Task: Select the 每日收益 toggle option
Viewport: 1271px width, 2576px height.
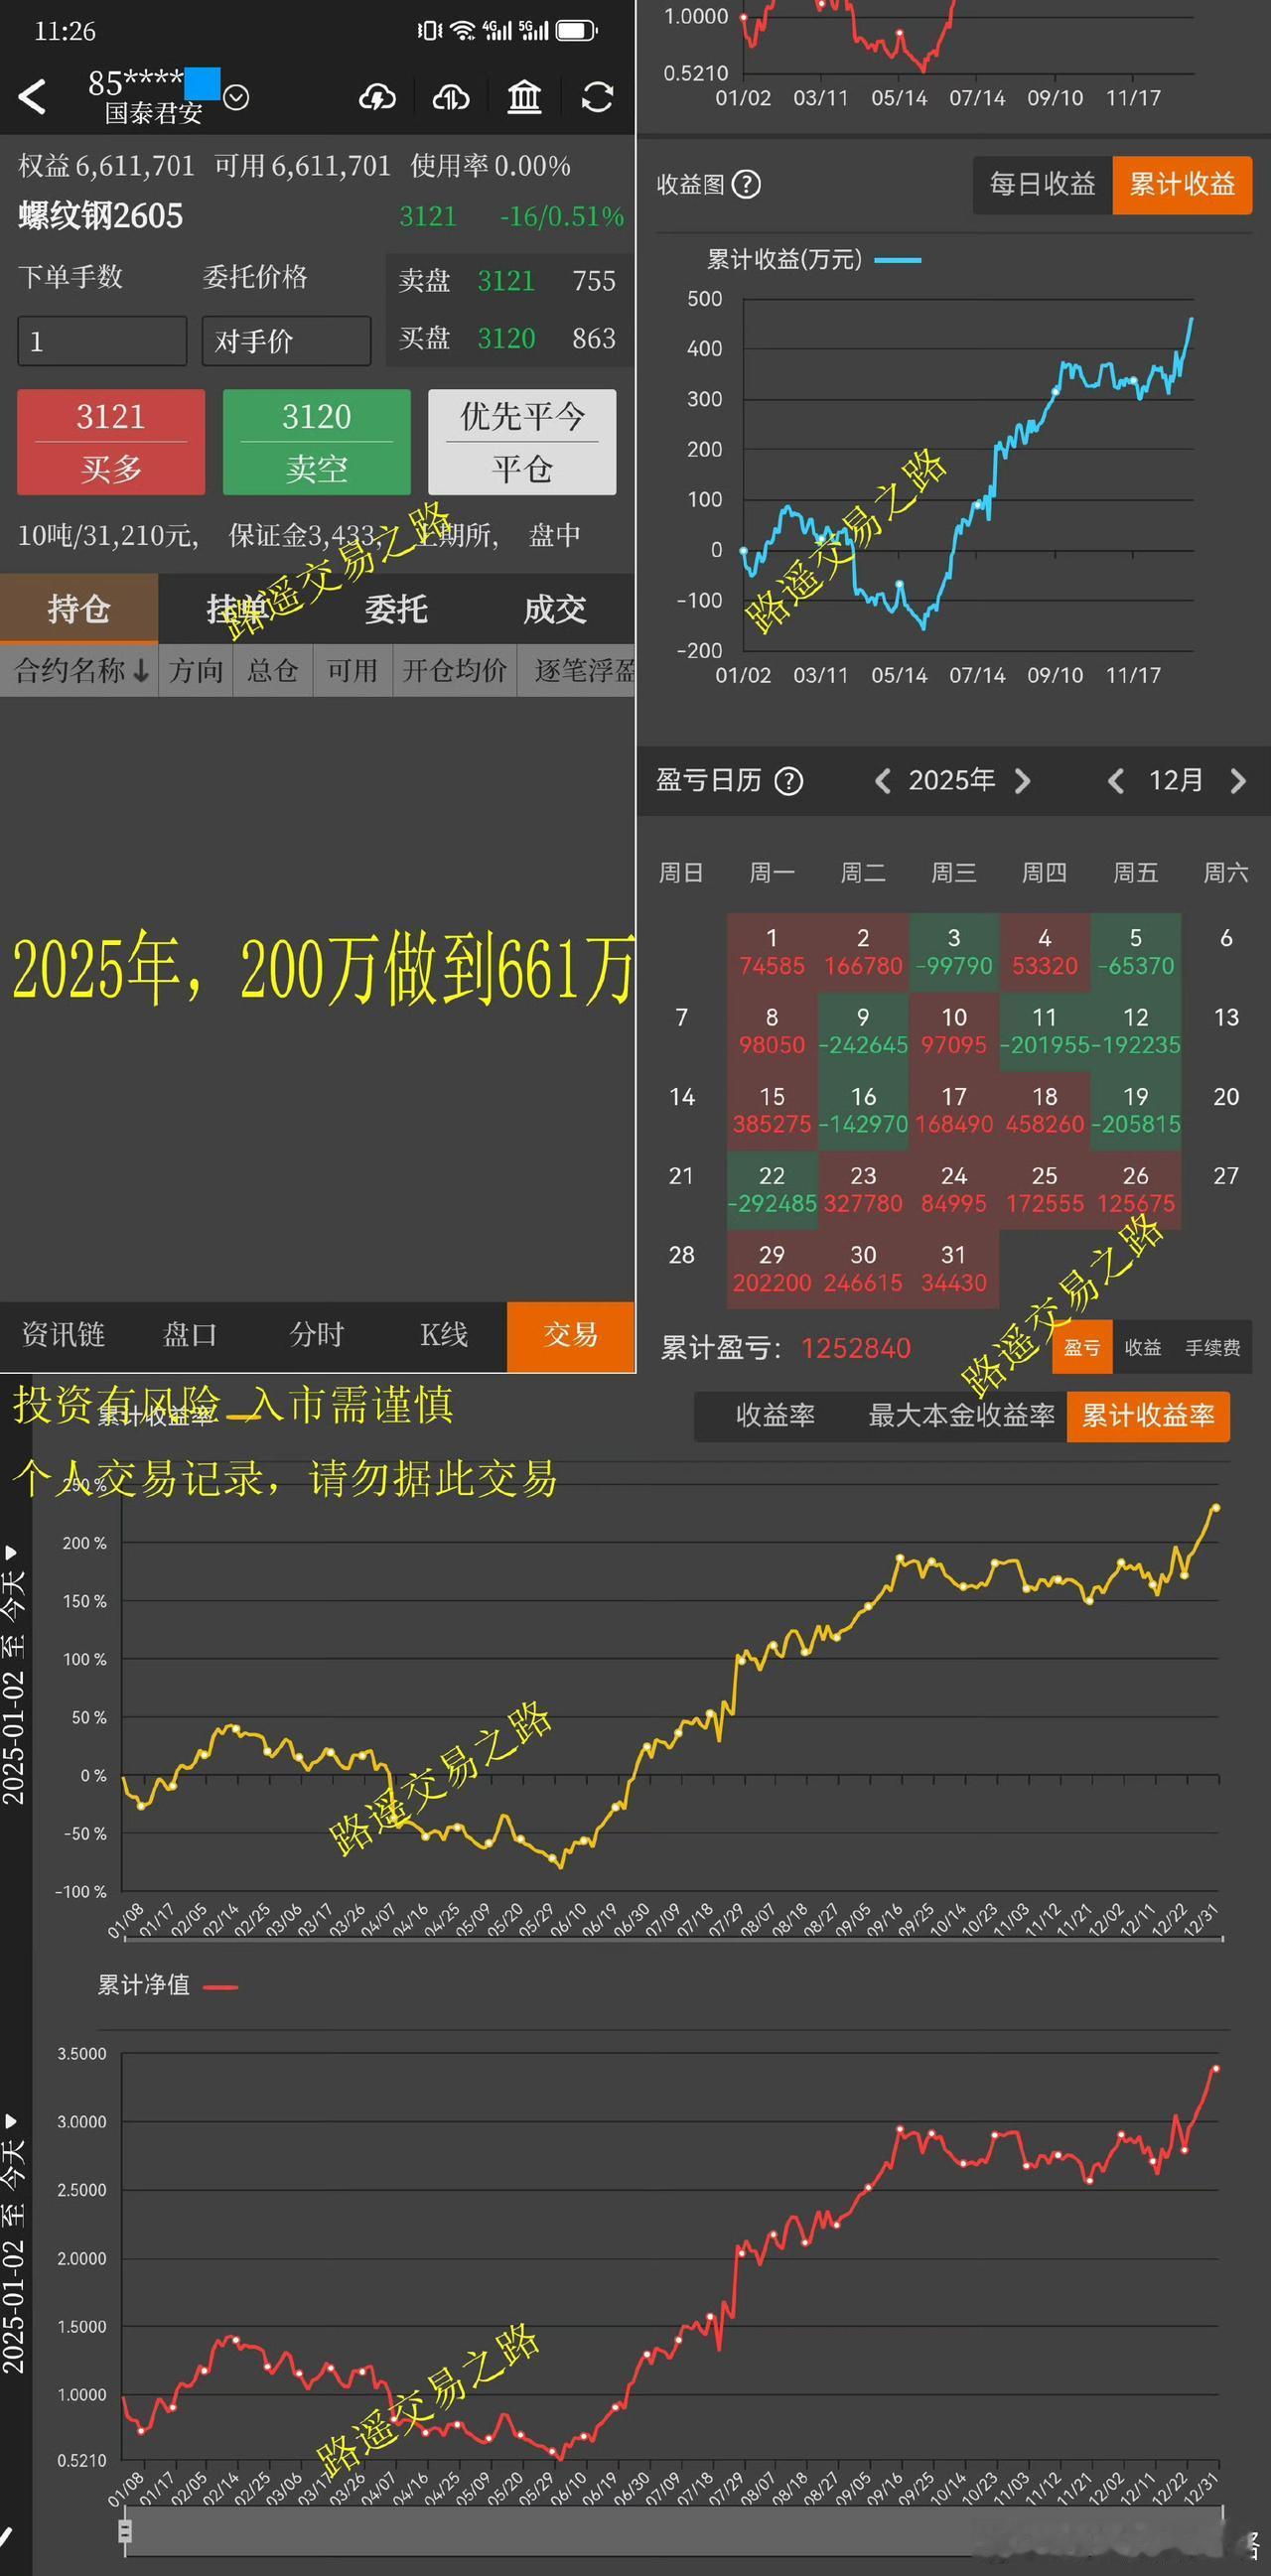Action: pyautogui.click(x=1042, y=185)
